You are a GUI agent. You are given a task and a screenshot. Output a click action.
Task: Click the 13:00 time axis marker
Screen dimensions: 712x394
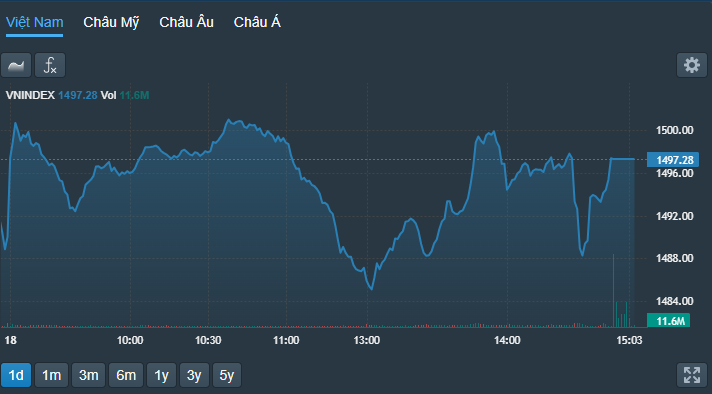pyautogui.click(x=366, y=340)
